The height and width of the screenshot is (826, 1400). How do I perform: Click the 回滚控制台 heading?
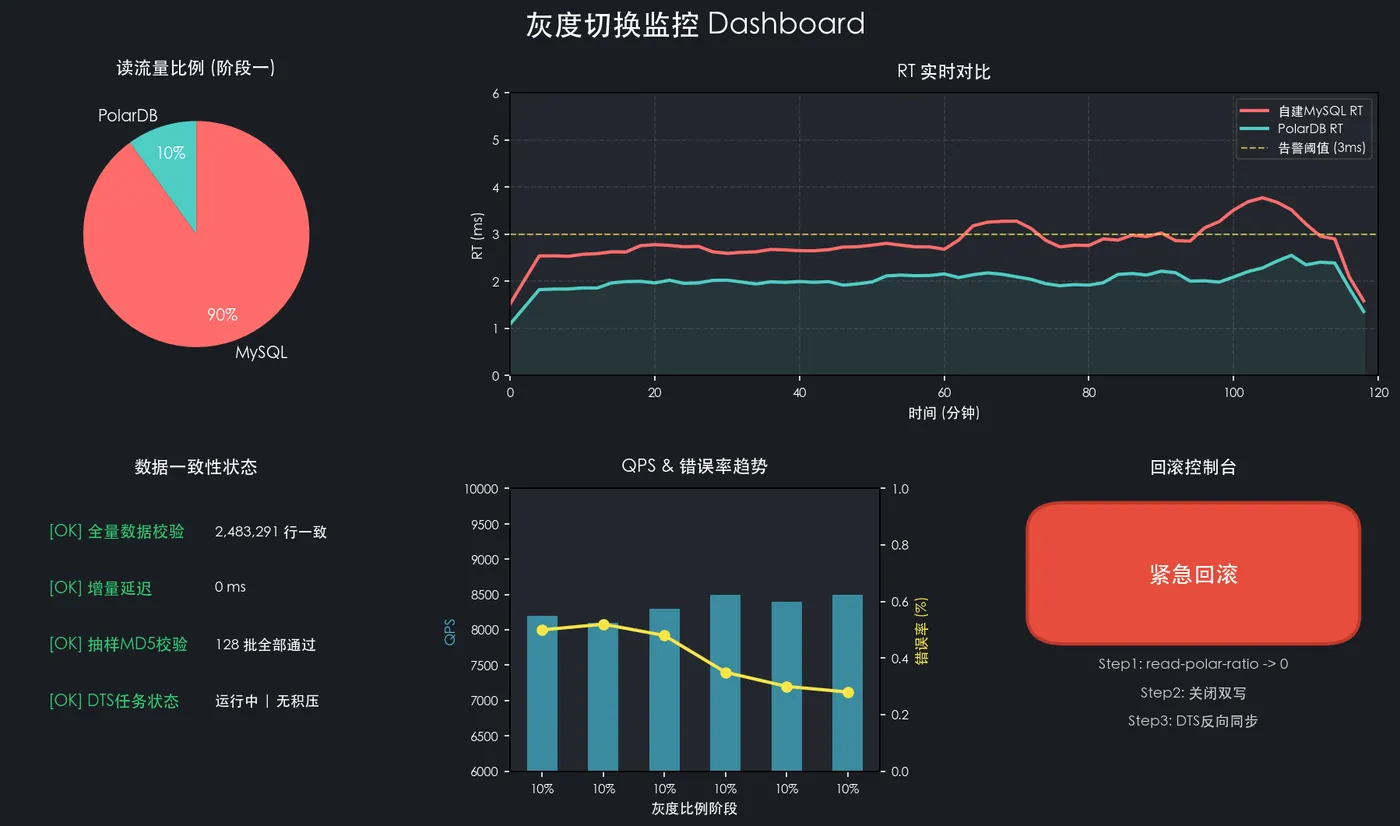[x=1194, y=467]
